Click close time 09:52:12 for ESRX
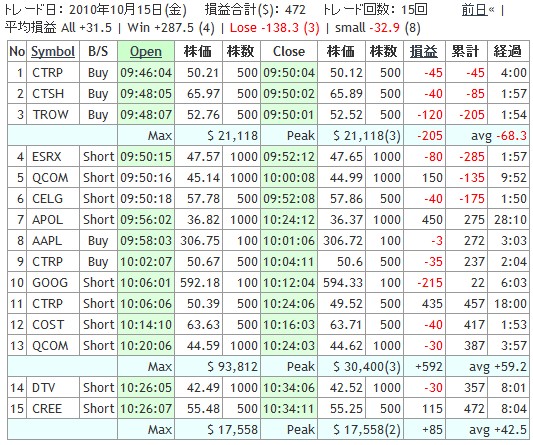The width and height of the screenshot is (533, 445). pyautogui.click(x=289, y=157)
